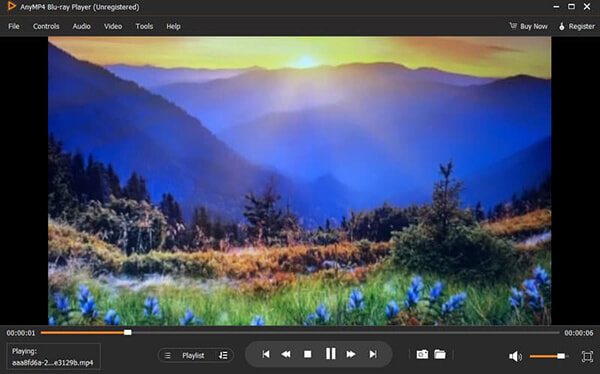Open the Video menu

(x=113, y=26)
